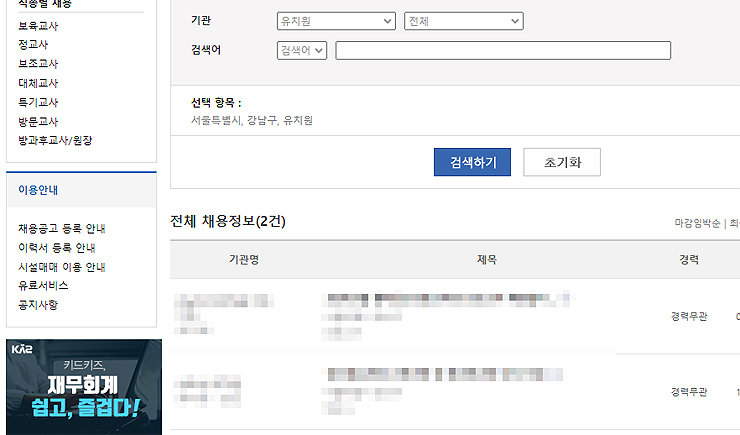Click the 키드키즈 재무회계 banner ad
740x435 pixels.
(x=84, y=387)
